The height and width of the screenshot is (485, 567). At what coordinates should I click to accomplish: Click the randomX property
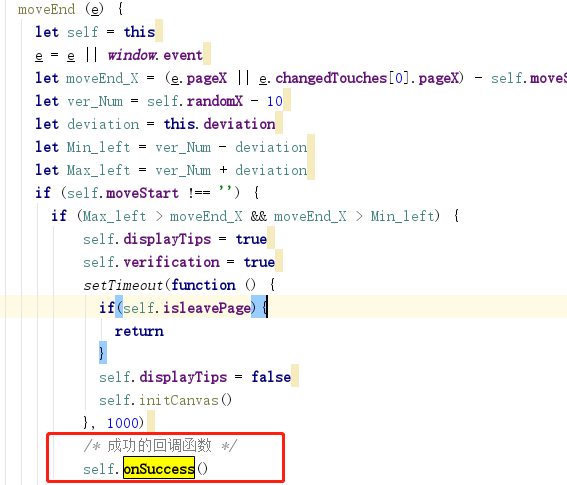point(215,101)
